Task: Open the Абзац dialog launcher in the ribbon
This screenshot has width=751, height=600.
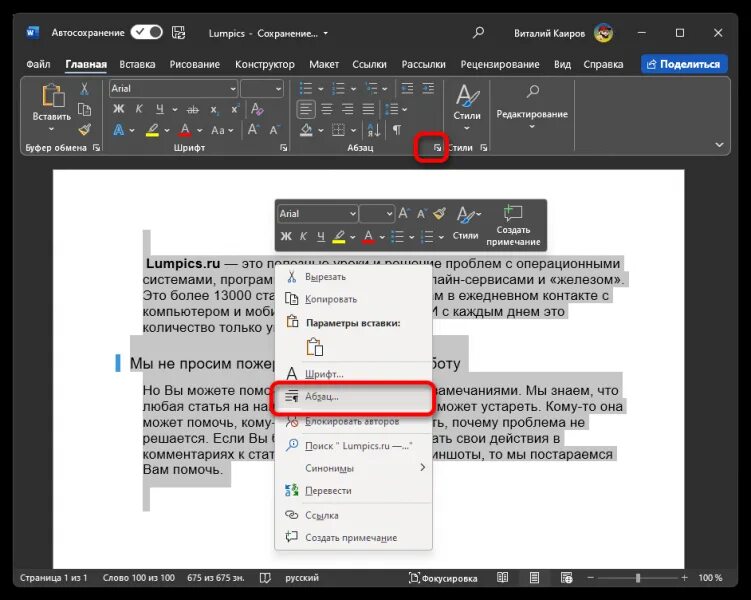Action: point(437,148)
